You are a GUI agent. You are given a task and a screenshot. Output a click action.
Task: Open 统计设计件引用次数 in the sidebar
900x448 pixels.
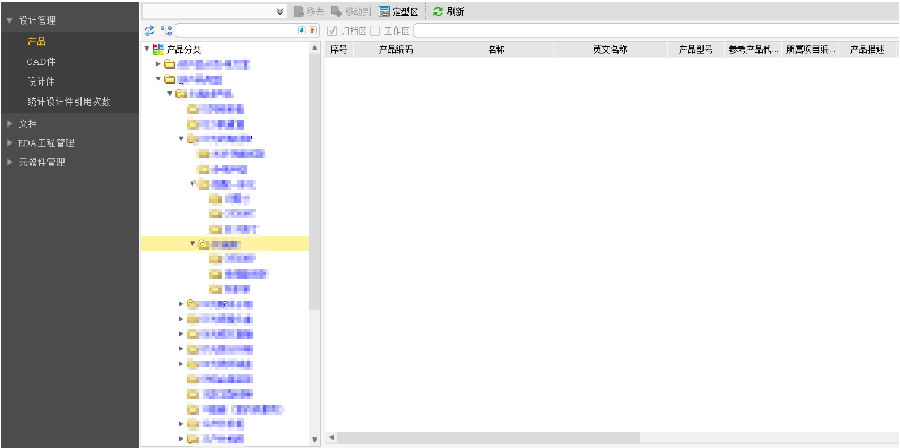(x=69, y=102)
